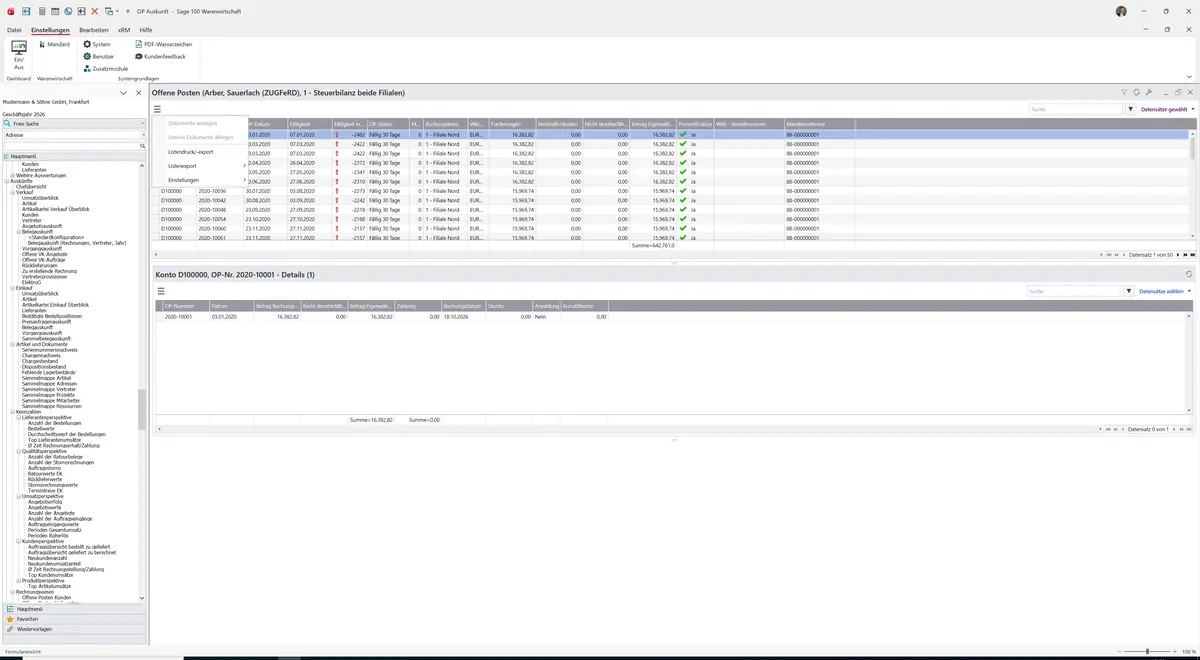Open the Offene Posten hamburger menu
This screenshot has width=1200, height=660.
pos(157,109)
